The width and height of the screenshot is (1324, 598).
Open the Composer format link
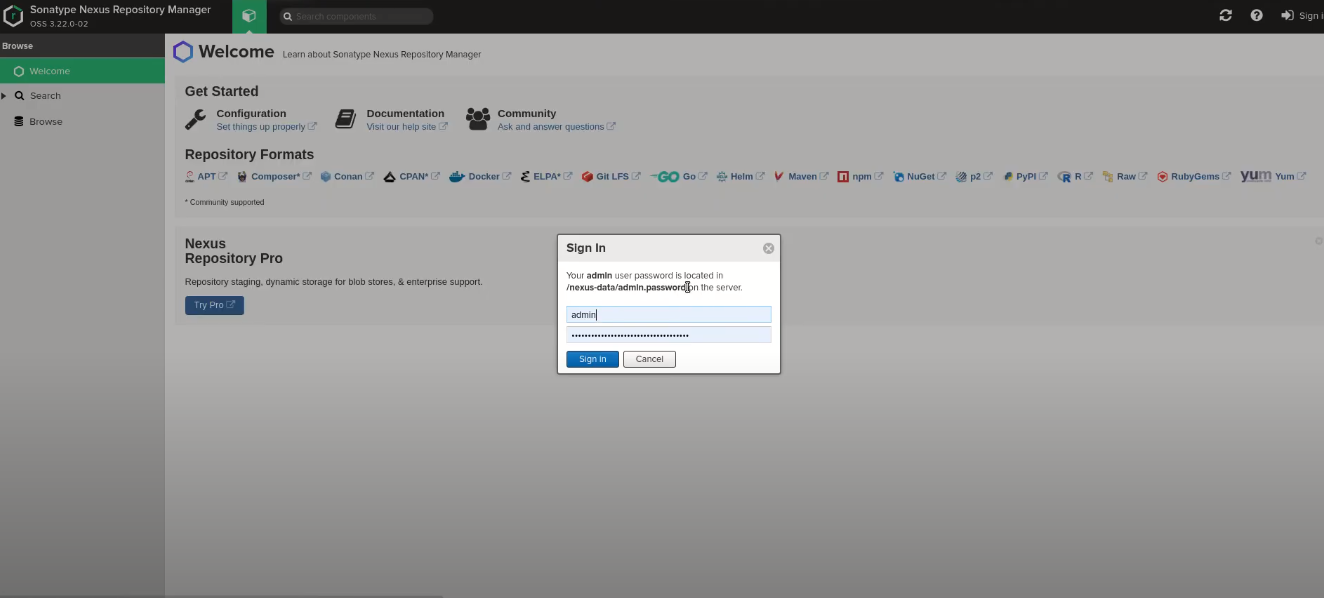(275, 176)
